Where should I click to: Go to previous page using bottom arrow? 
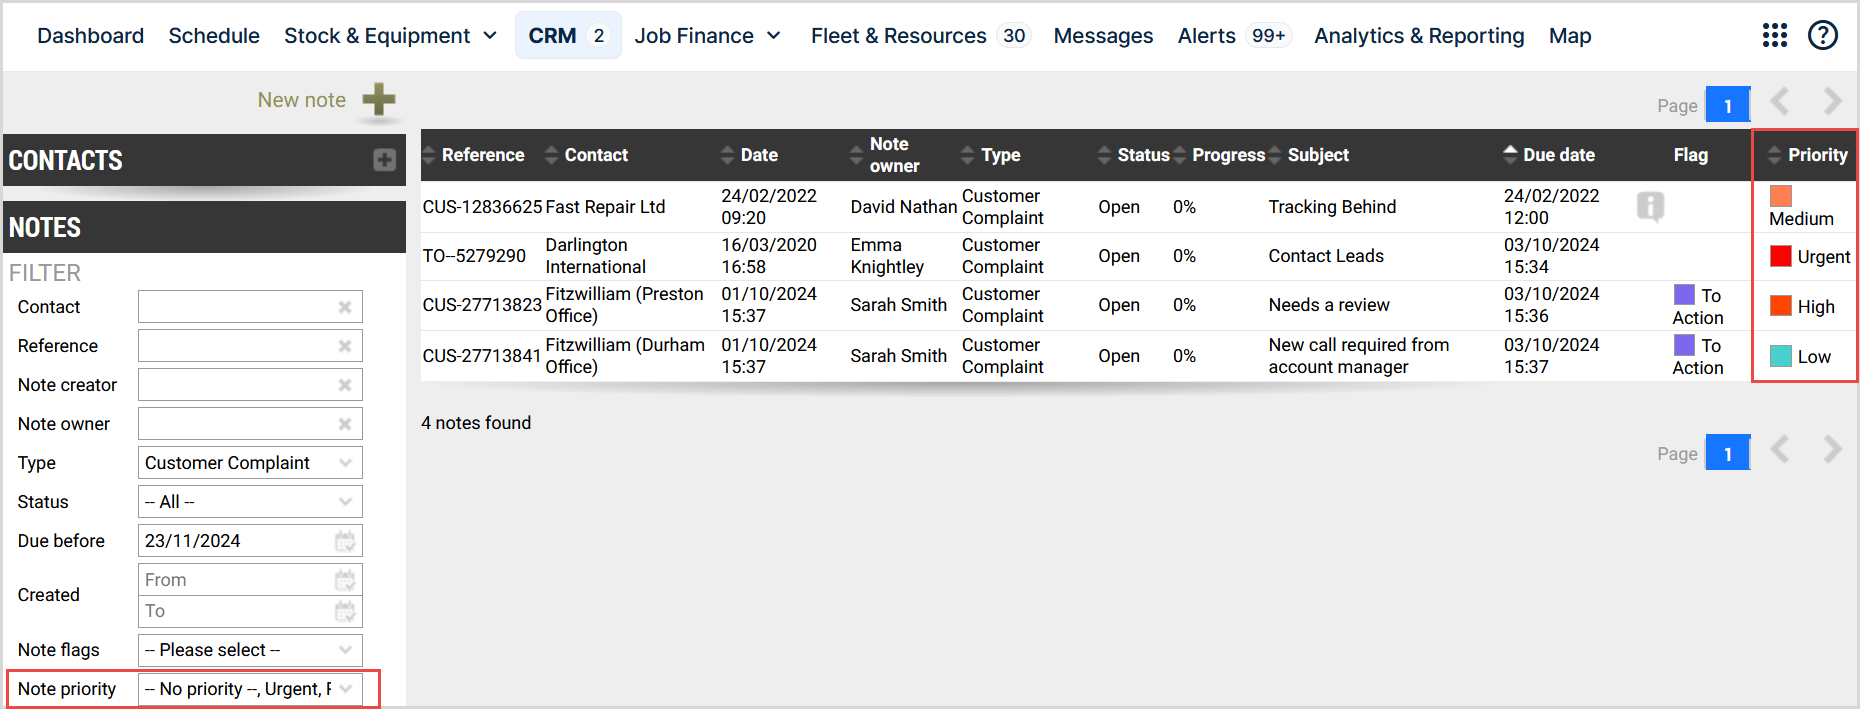[x=1780, y=450]
